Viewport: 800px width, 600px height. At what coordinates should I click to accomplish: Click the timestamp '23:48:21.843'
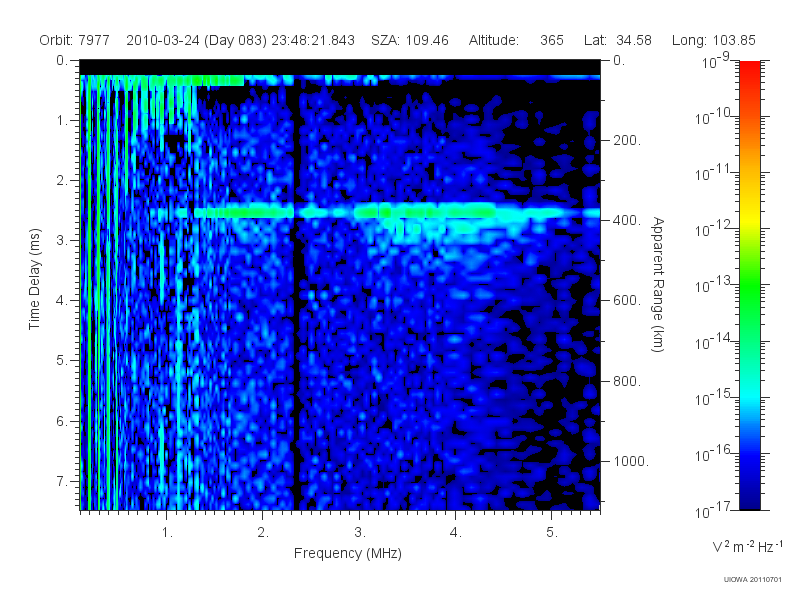pos(313,40)
